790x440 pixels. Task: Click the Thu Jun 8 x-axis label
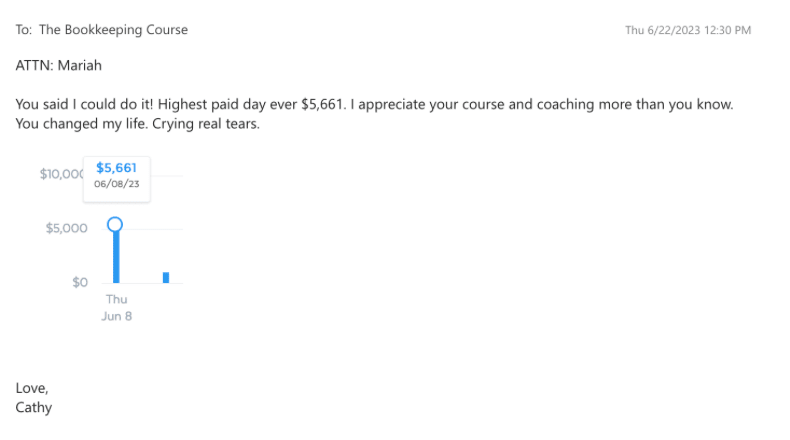(x=117, y=308)
